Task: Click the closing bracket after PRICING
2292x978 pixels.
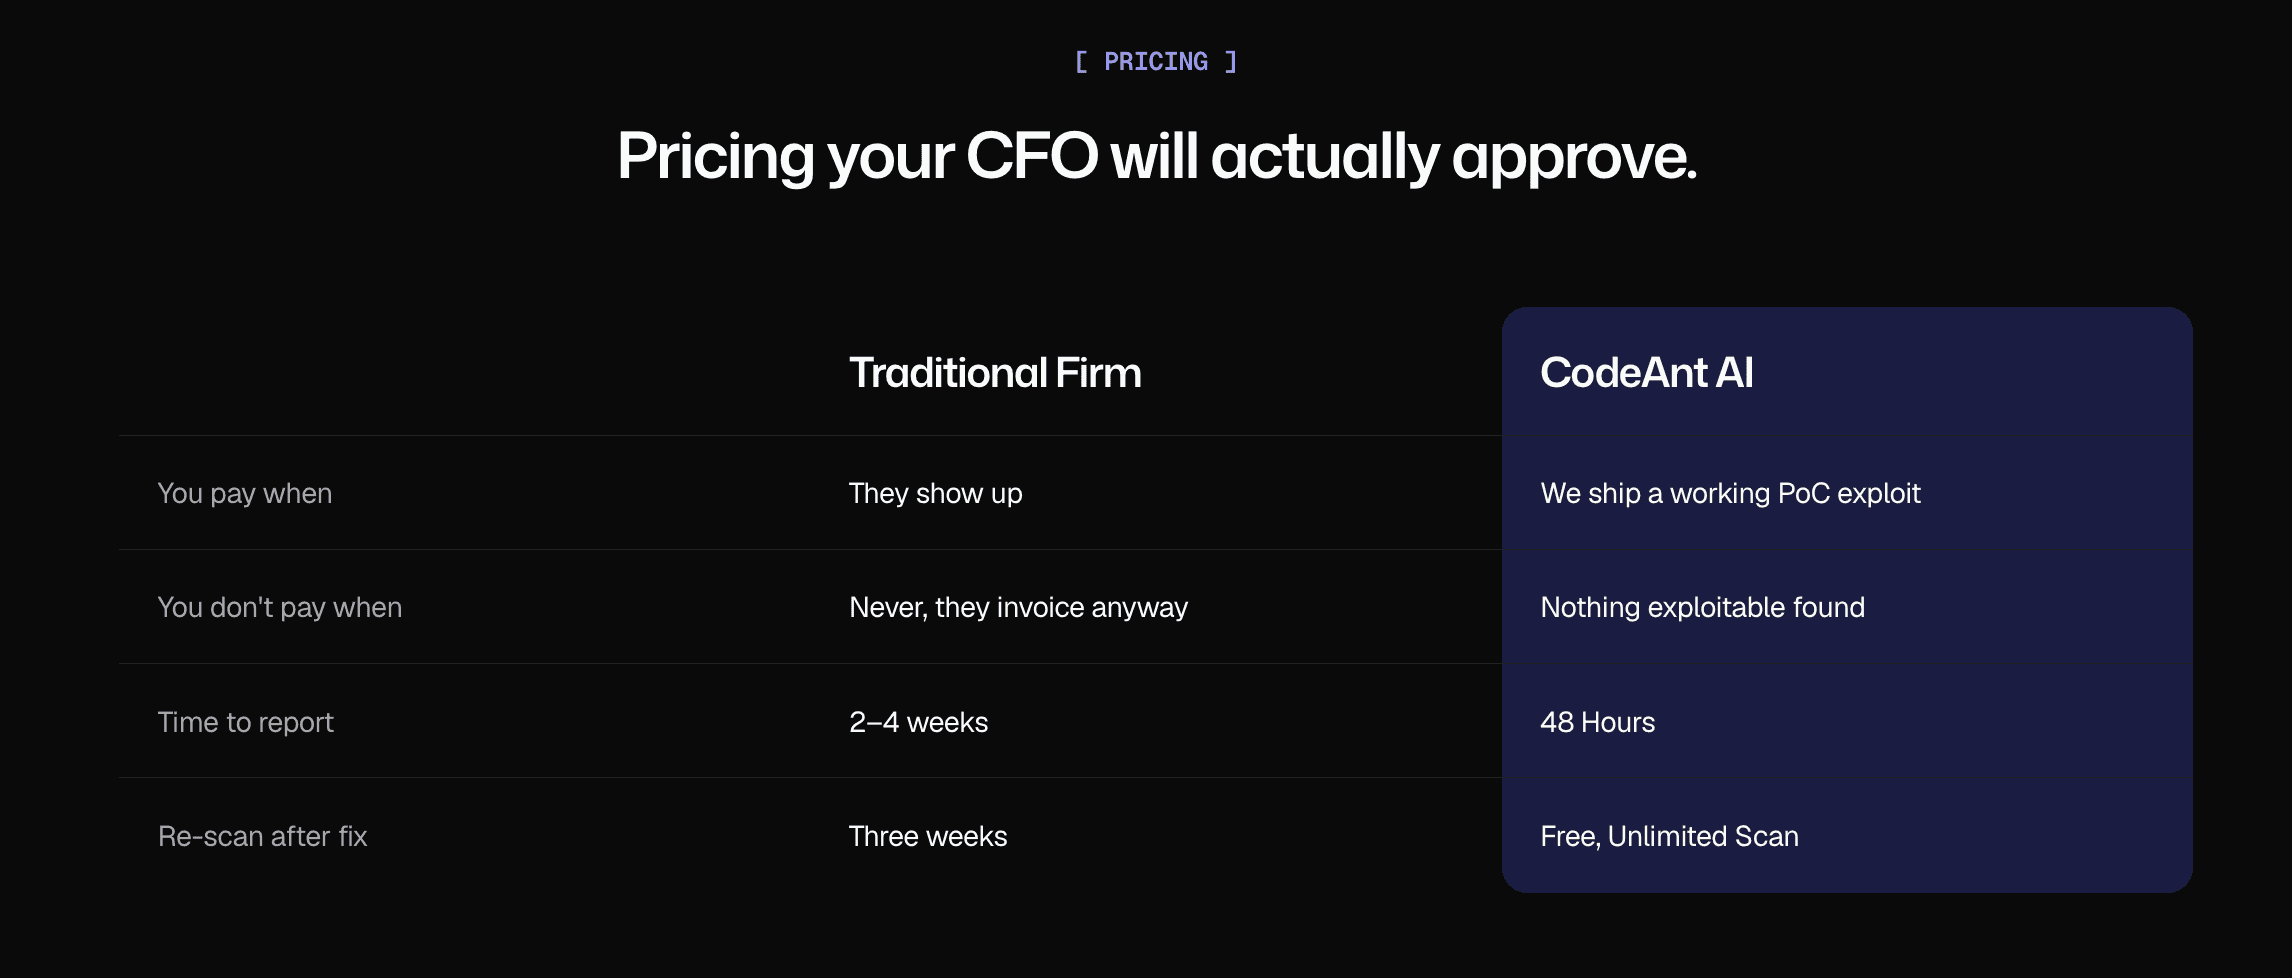Action: tap(1231, 62)
